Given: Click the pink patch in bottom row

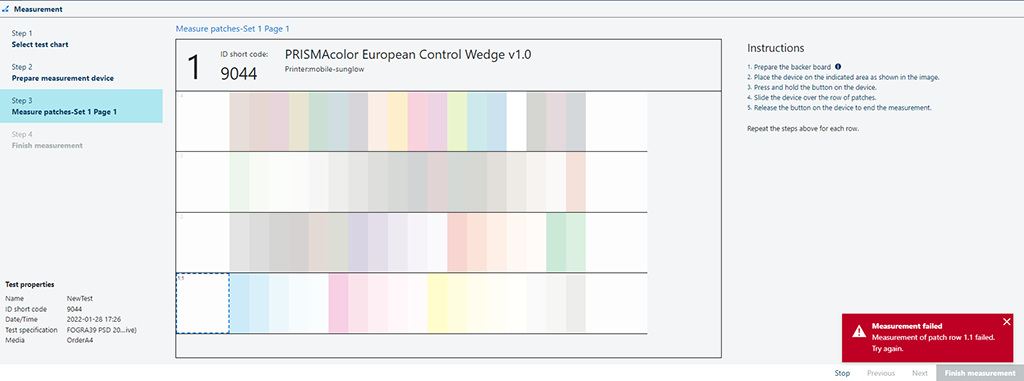Looking at the screenshot, I should pyautogui.click(x=338, y=303).
